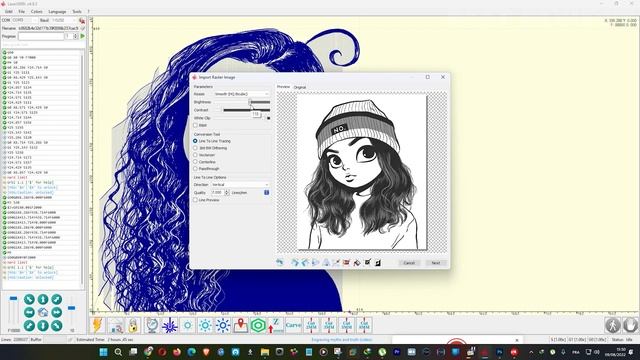The height and width of the screenshot is (360, 640).
Task: Click the fill bucket icon in the dialog toolbar
Action: 357,262
